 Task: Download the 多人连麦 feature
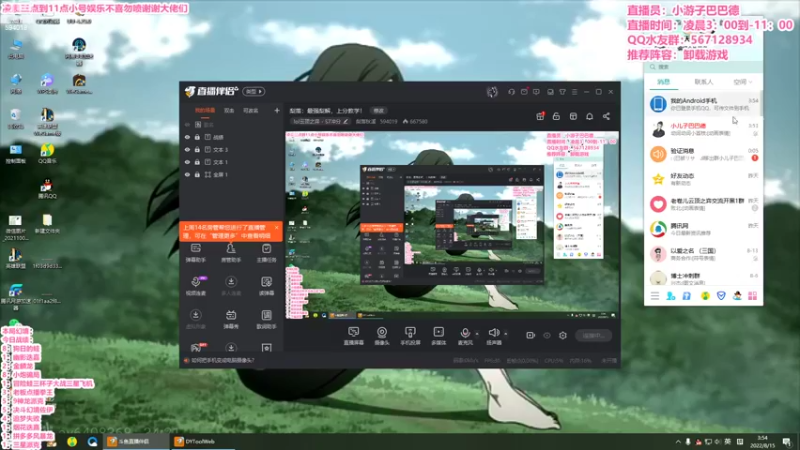[231, 286]
